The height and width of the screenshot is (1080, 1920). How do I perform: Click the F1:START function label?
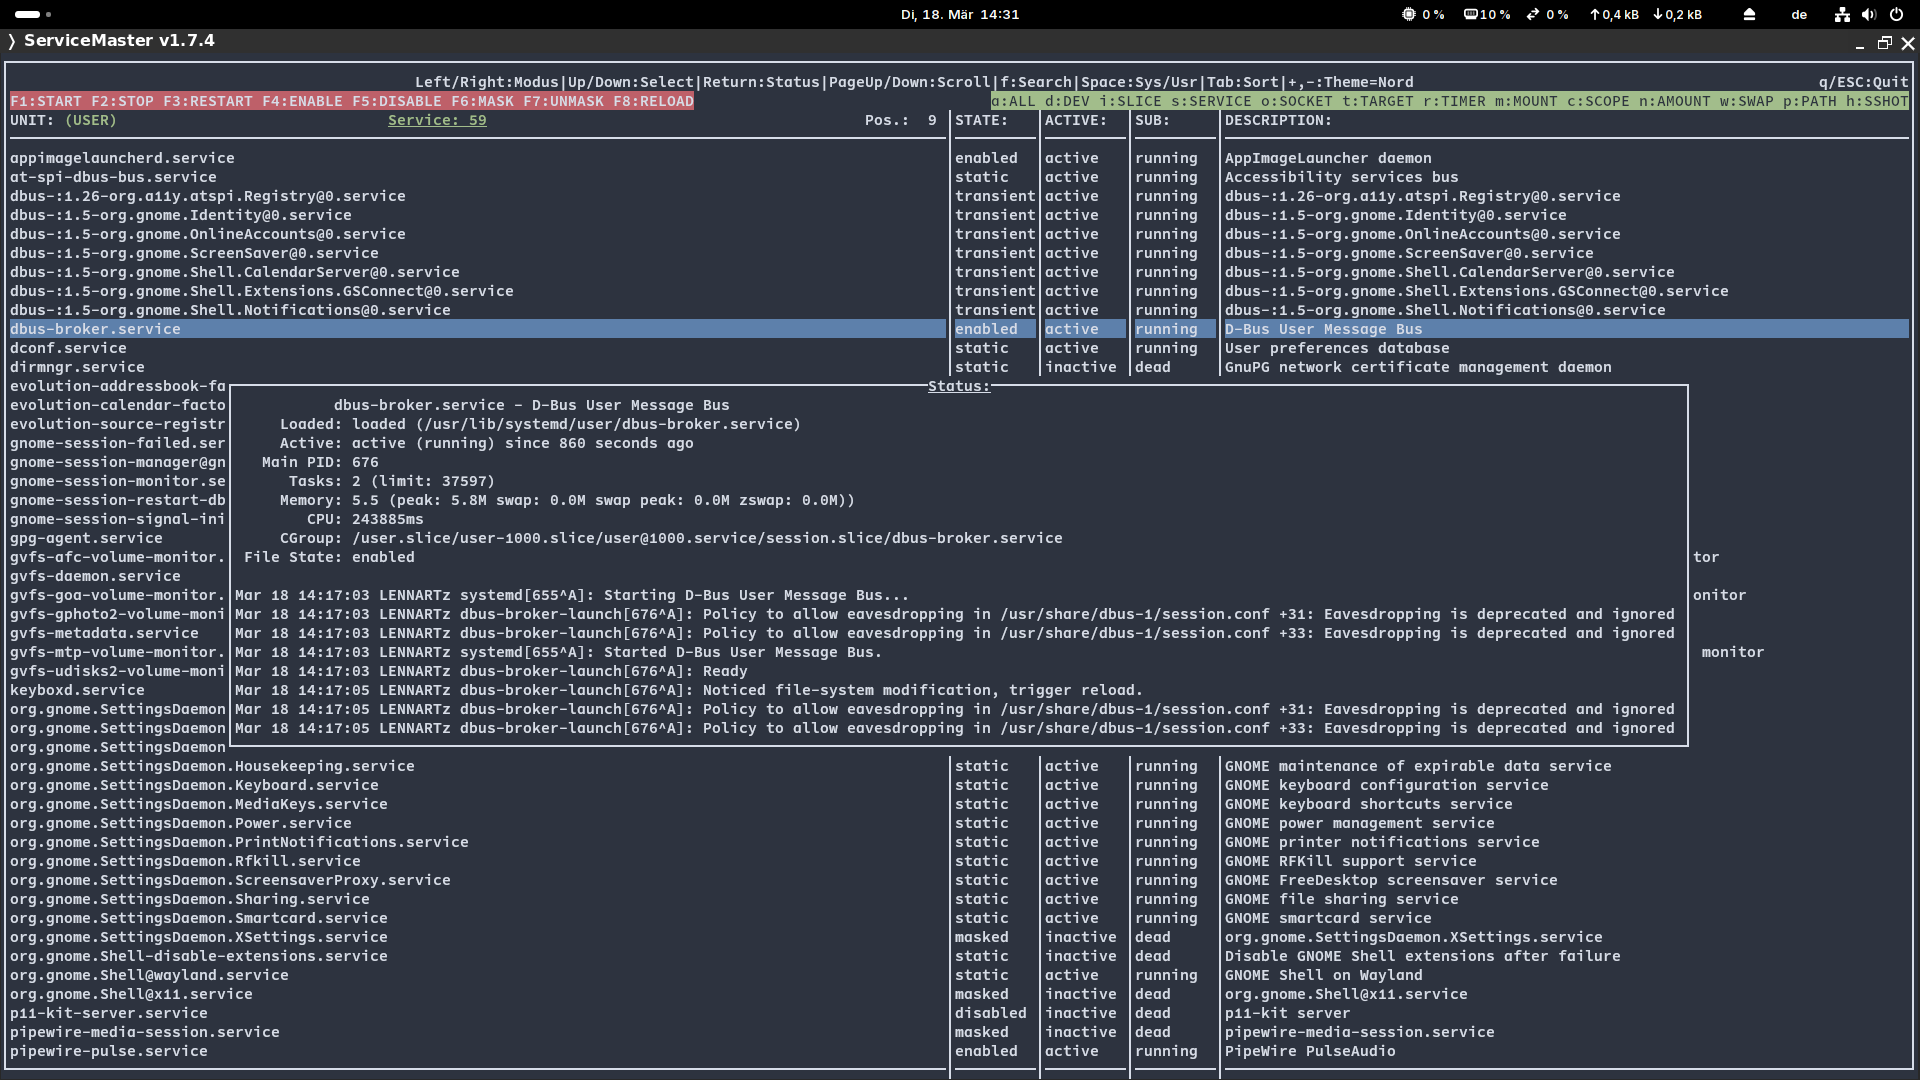pos(46,101)
